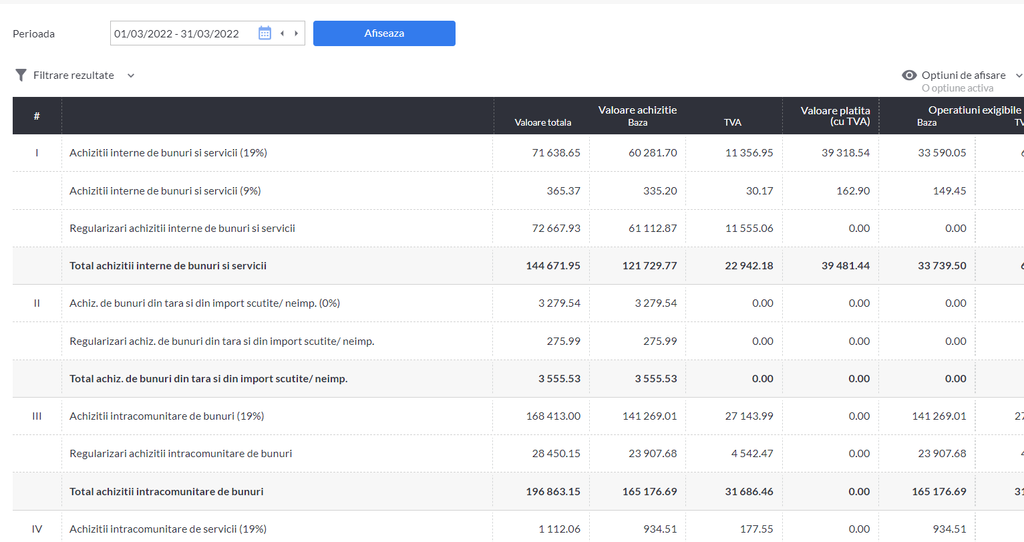Click the # column header
Image resolution: width=1024 pixels, height=542 pixels.
[x=37, y=116]
